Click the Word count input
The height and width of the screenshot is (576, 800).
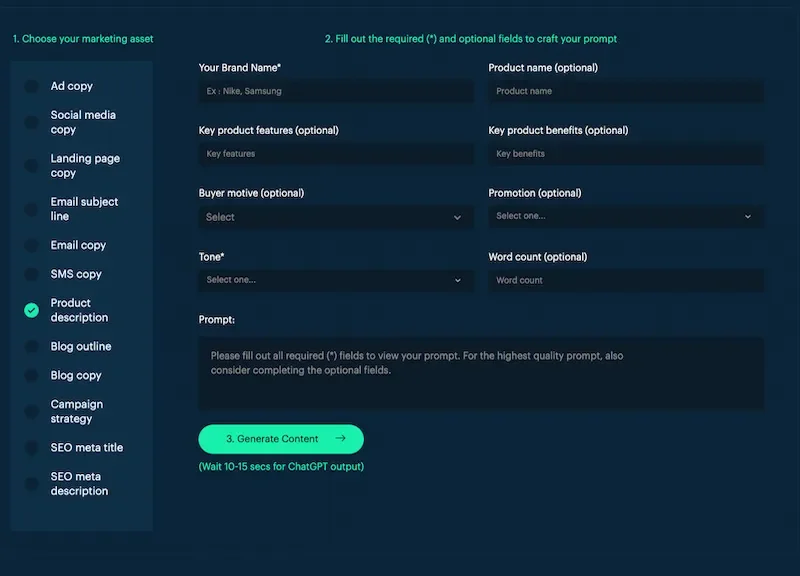[x=626, y=280]
